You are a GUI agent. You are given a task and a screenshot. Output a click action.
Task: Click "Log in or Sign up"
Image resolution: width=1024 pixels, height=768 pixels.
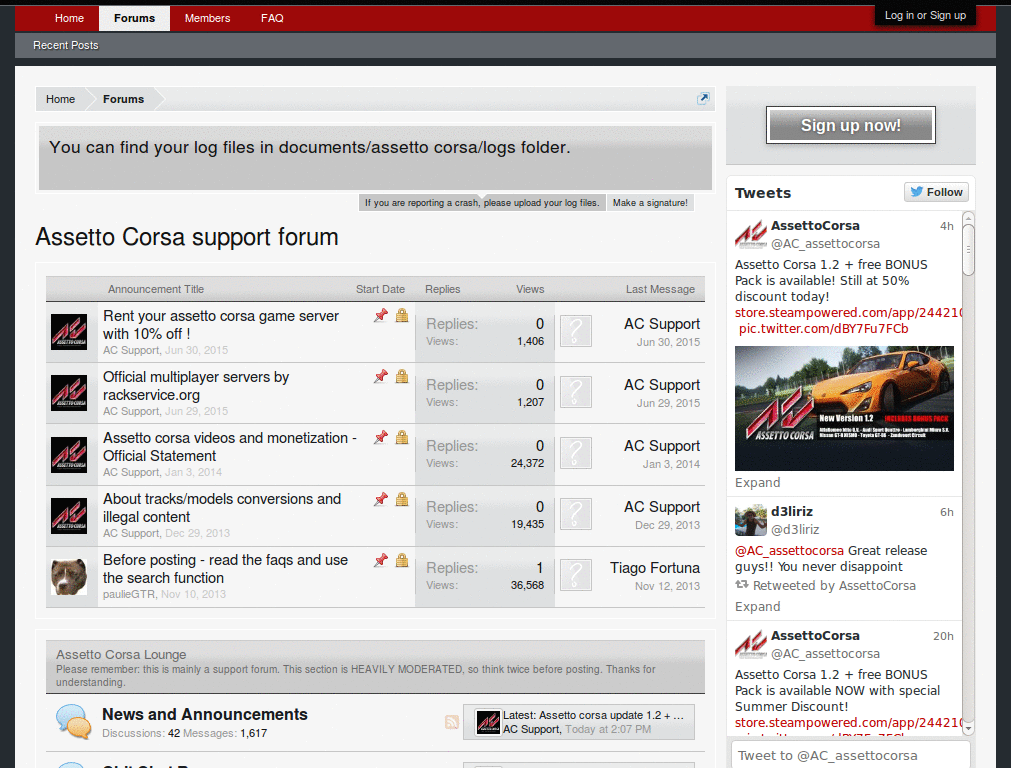tap(924, 14)
